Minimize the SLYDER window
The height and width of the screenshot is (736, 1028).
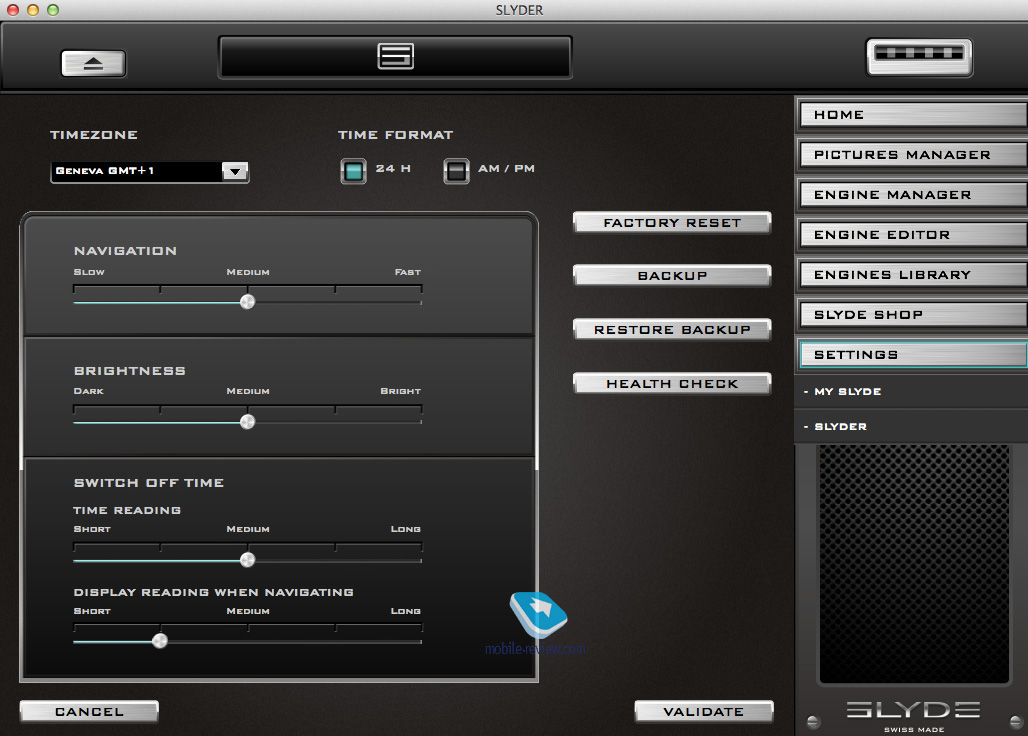[x=33, y=10]
